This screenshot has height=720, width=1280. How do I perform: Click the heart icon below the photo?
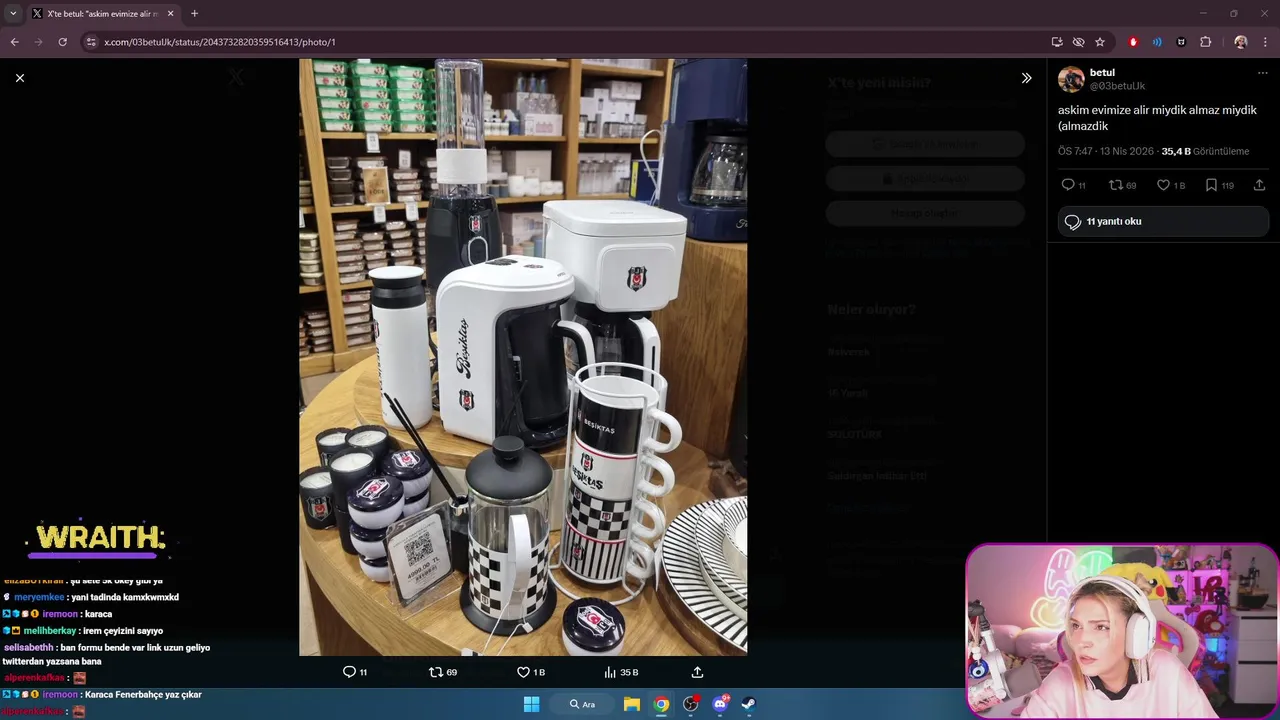coord(523,672)
